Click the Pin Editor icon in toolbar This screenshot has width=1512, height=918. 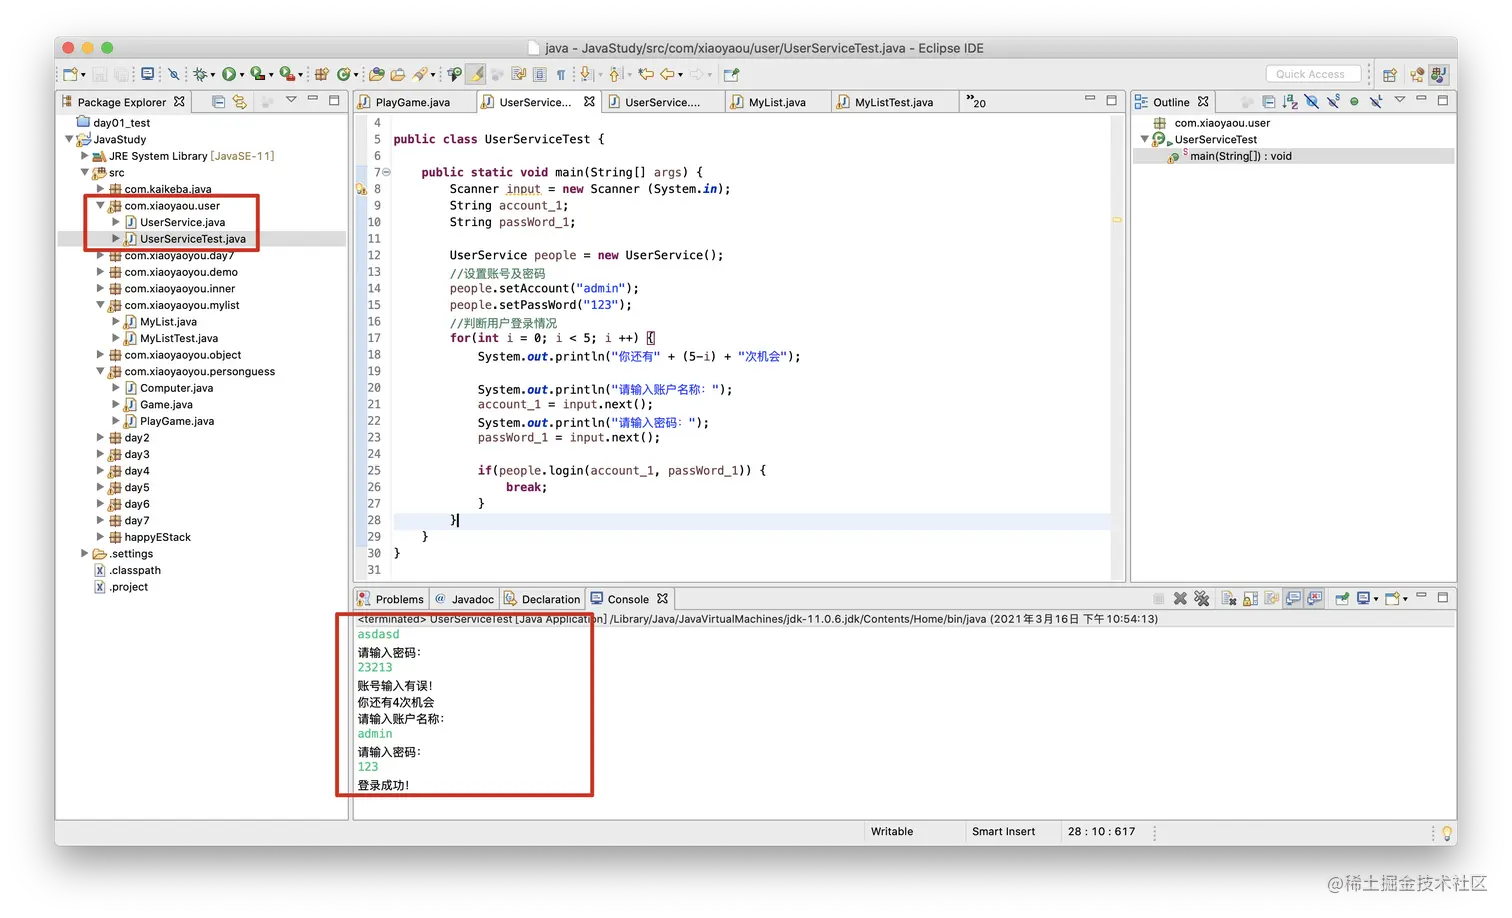point(732,74)
